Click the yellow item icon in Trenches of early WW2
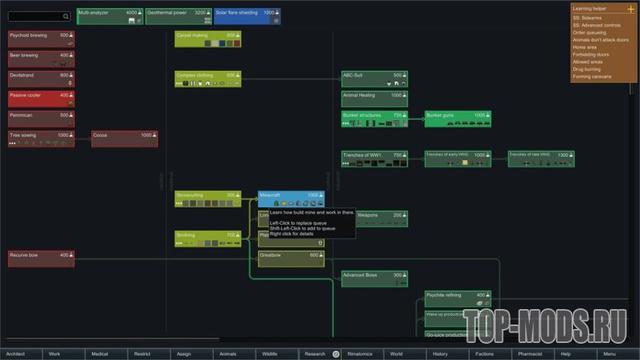Screen dimensions: 640x360 coord(465,163)
